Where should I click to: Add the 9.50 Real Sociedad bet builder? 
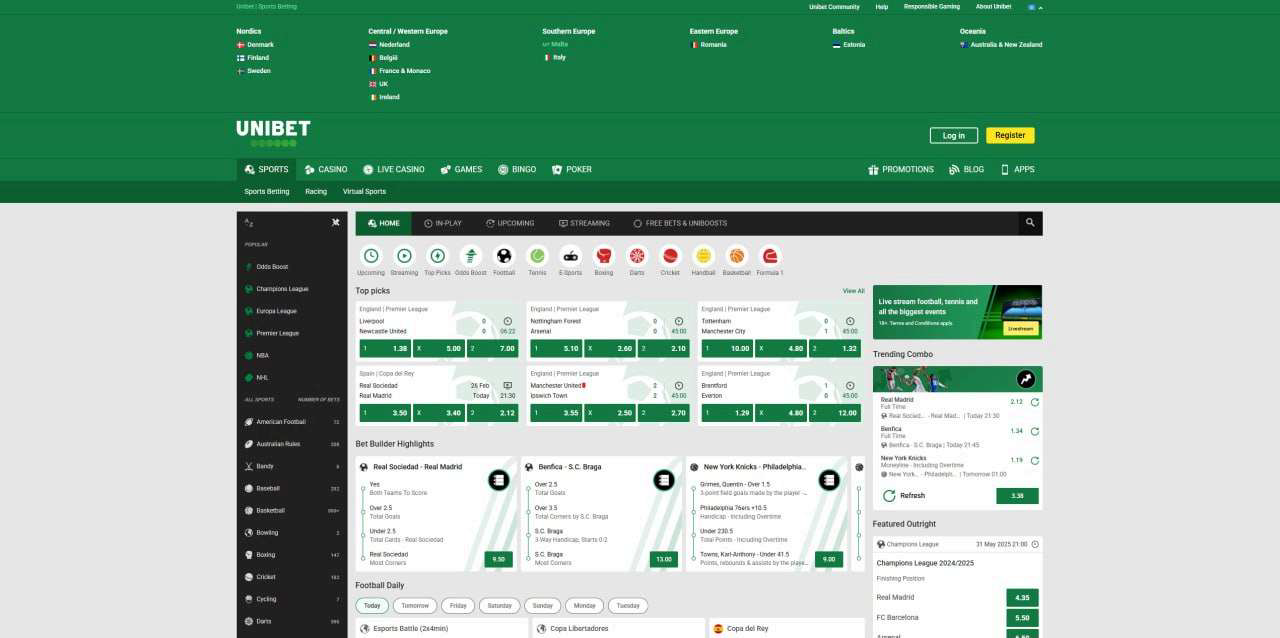499,559
